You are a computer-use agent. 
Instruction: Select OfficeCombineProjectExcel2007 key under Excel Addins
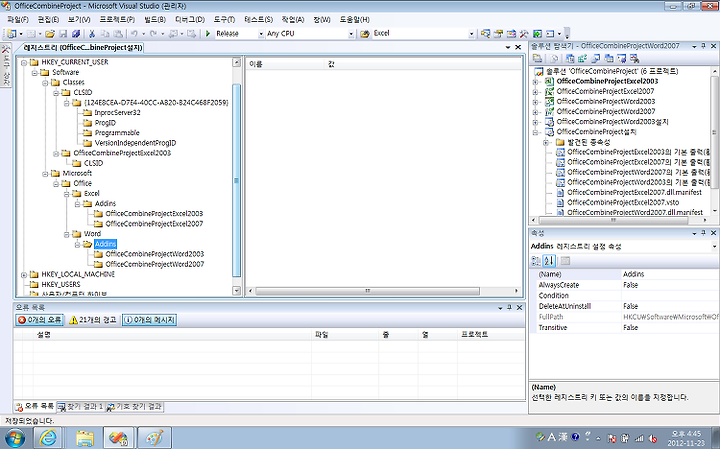(154, 224)
